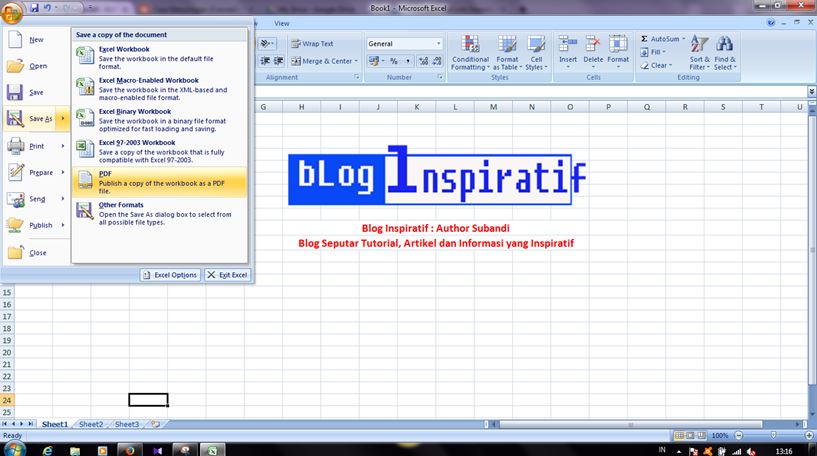Click Decrease Decimal icon
The width and height of the screenshot is (817, 456).
437,61
